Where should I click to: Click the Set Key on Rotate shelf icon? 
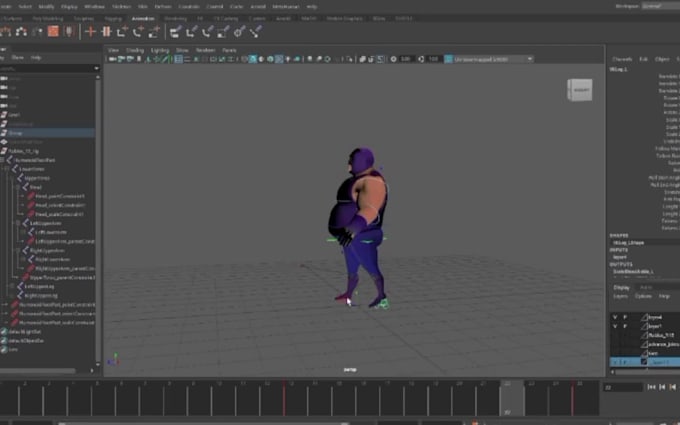pyautogui.click(x=138, y=31)
